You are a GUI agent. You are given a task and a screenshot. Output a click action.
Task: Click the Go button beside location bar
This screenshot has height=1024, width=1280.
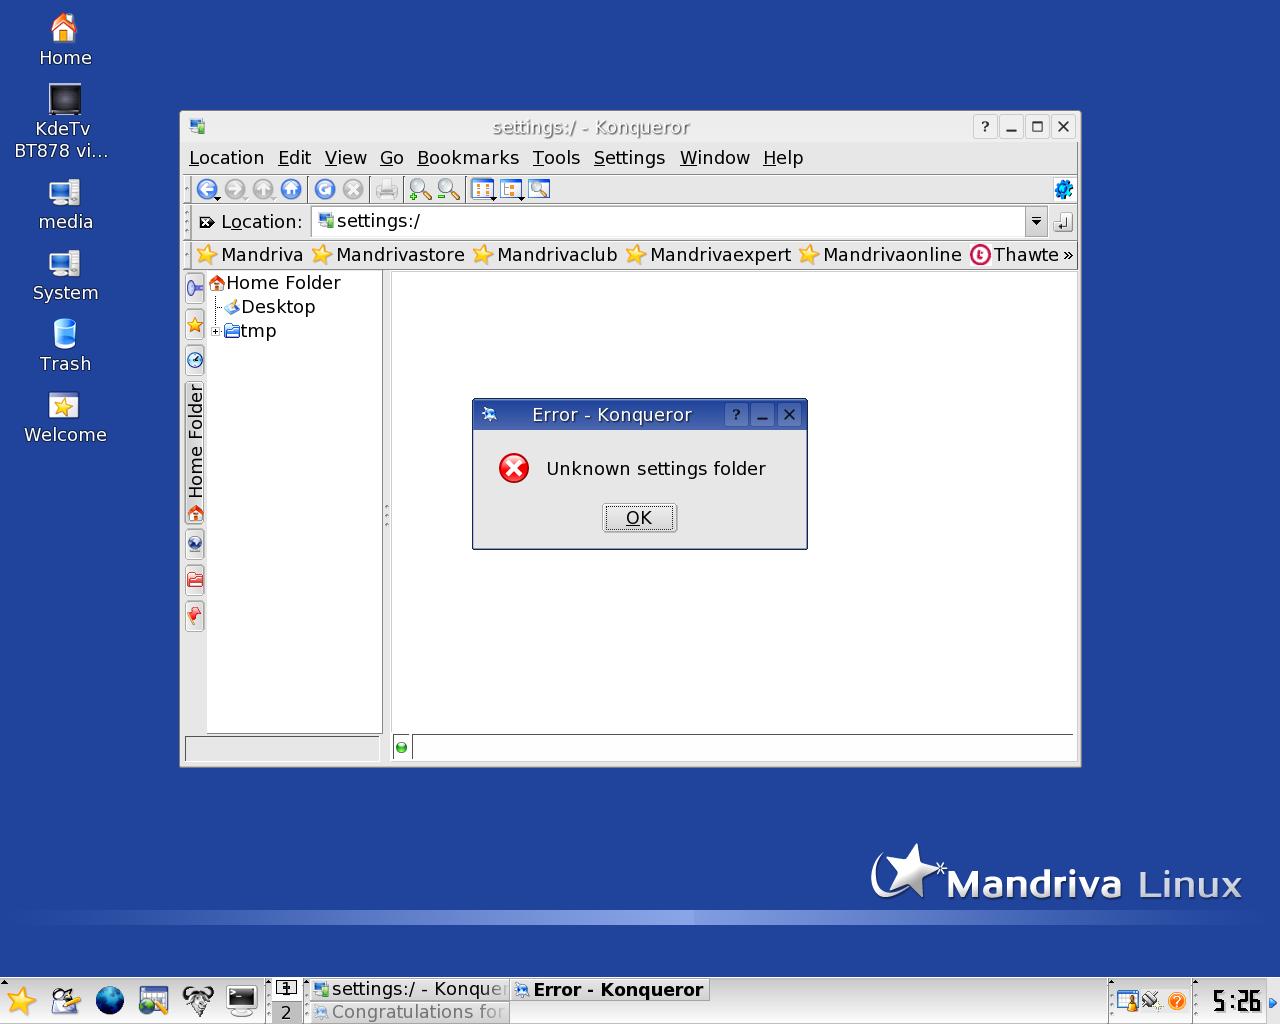[x=1063, y=222]
